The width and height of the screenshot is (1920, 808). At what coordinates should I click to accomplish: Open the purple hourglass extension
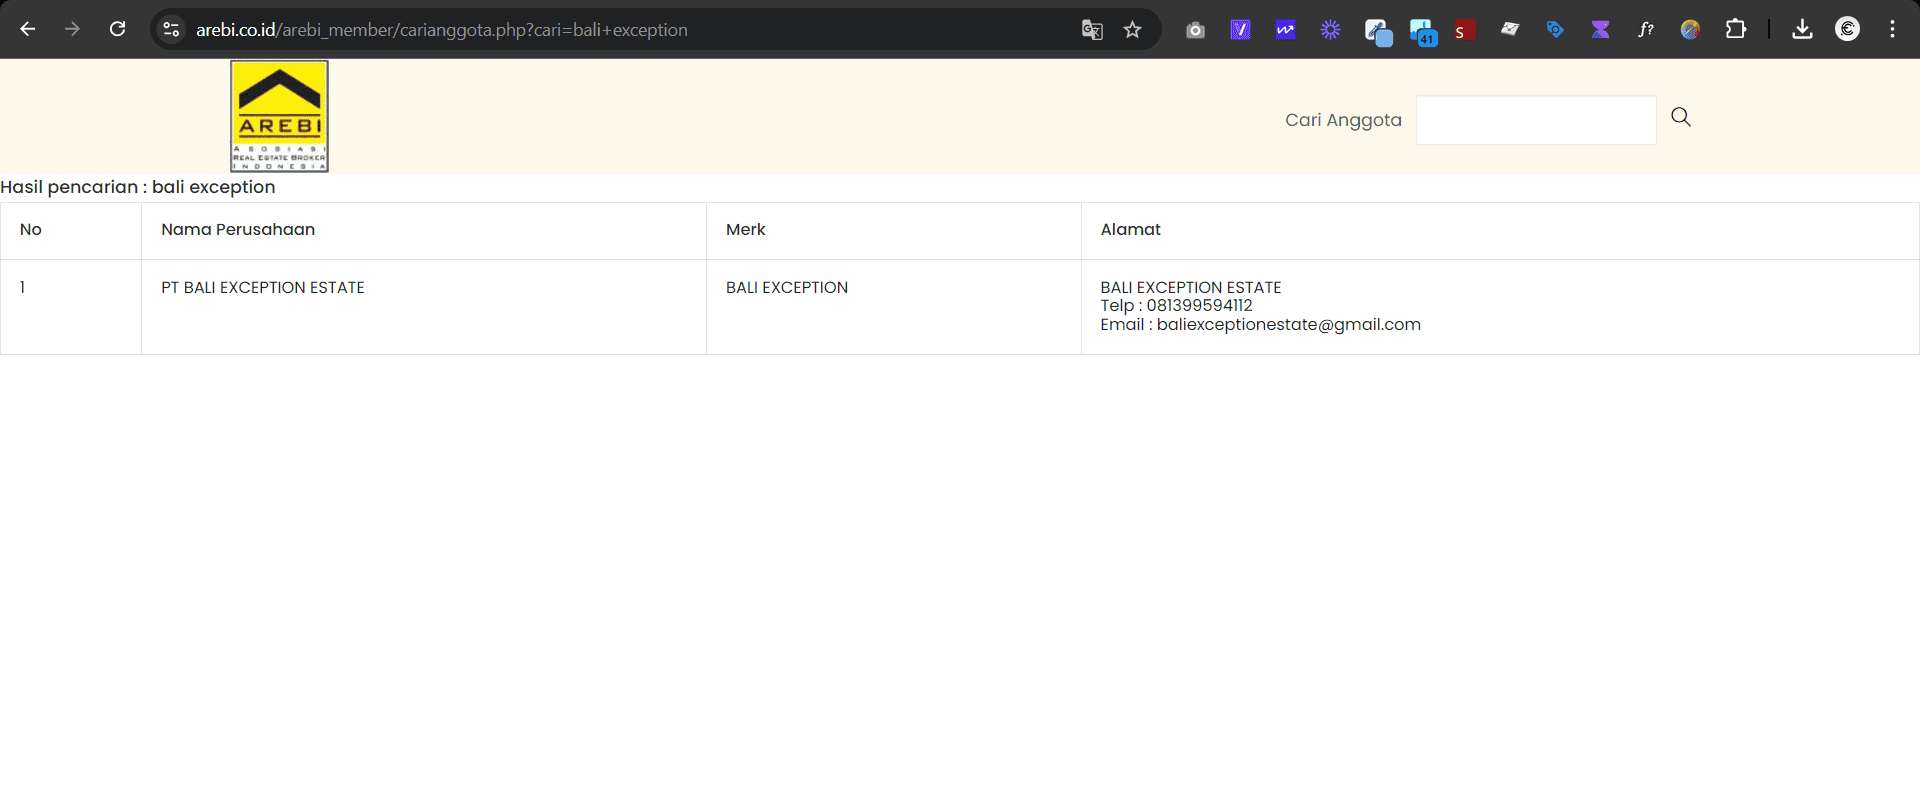1600,30
